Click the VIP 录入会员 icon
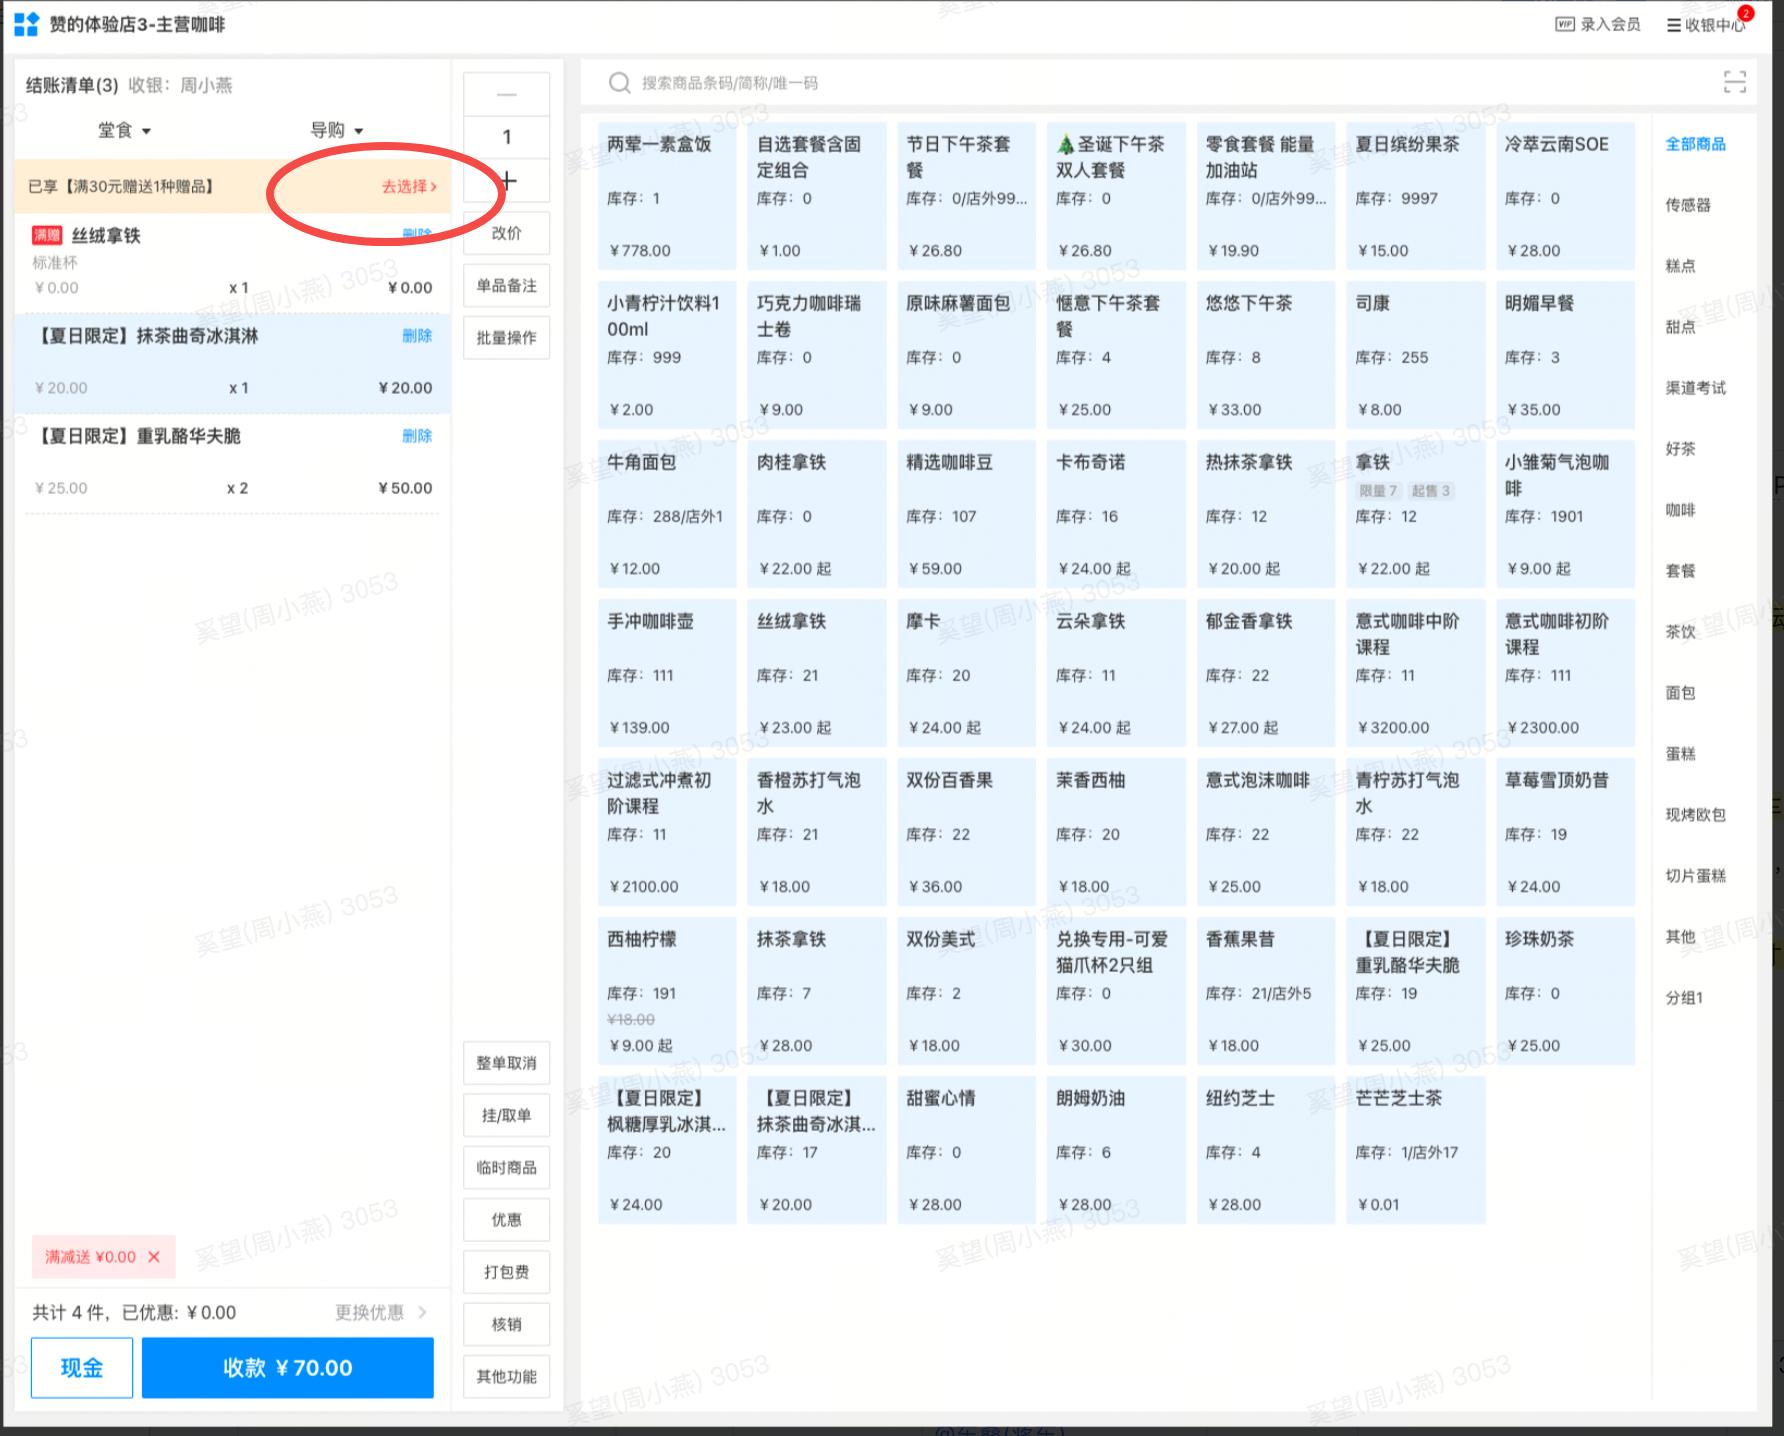This screenshot has height=1436, width=1784. click(1565, 24)
